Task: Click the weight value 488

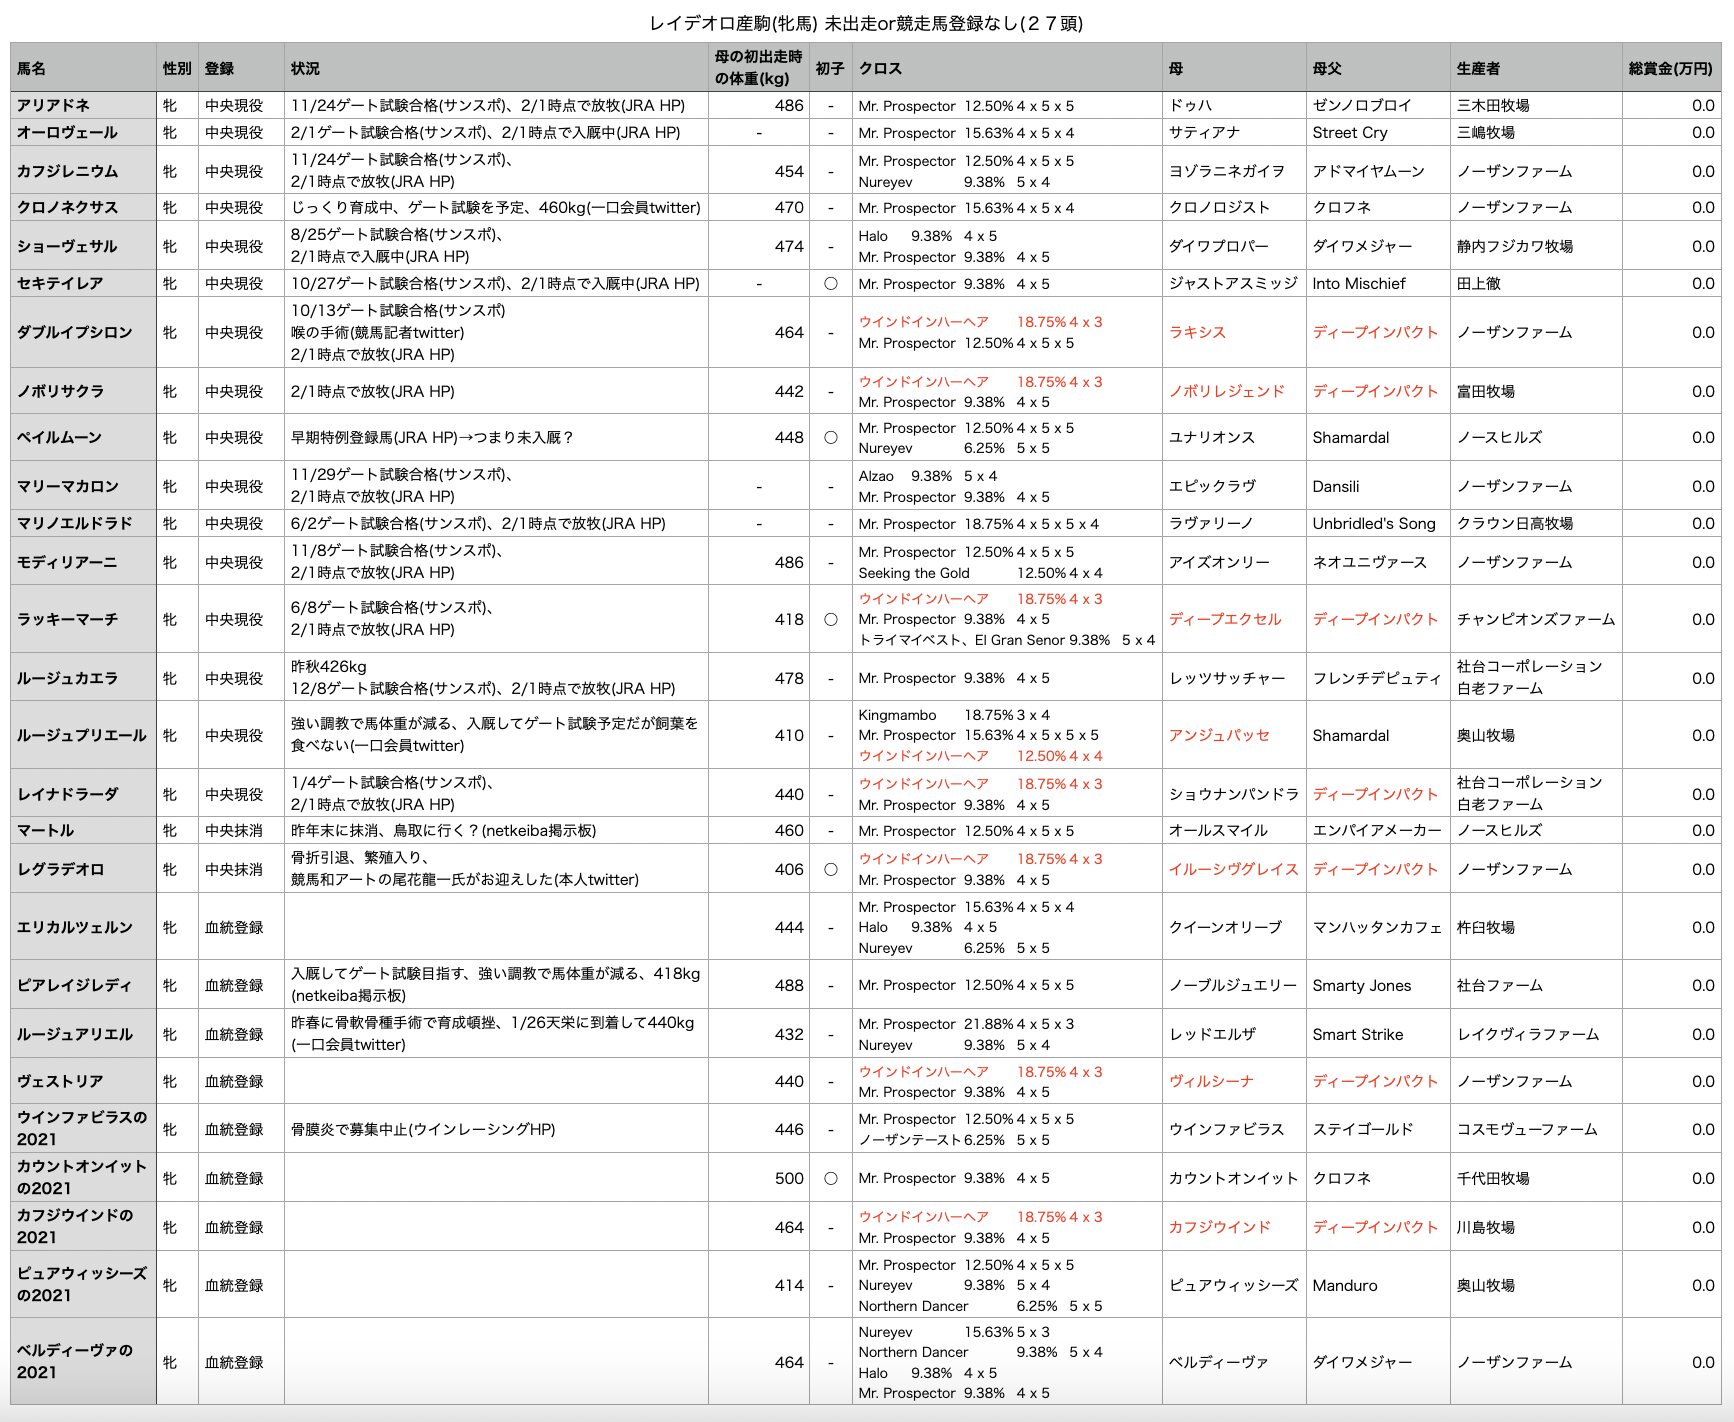Action: 789,985
